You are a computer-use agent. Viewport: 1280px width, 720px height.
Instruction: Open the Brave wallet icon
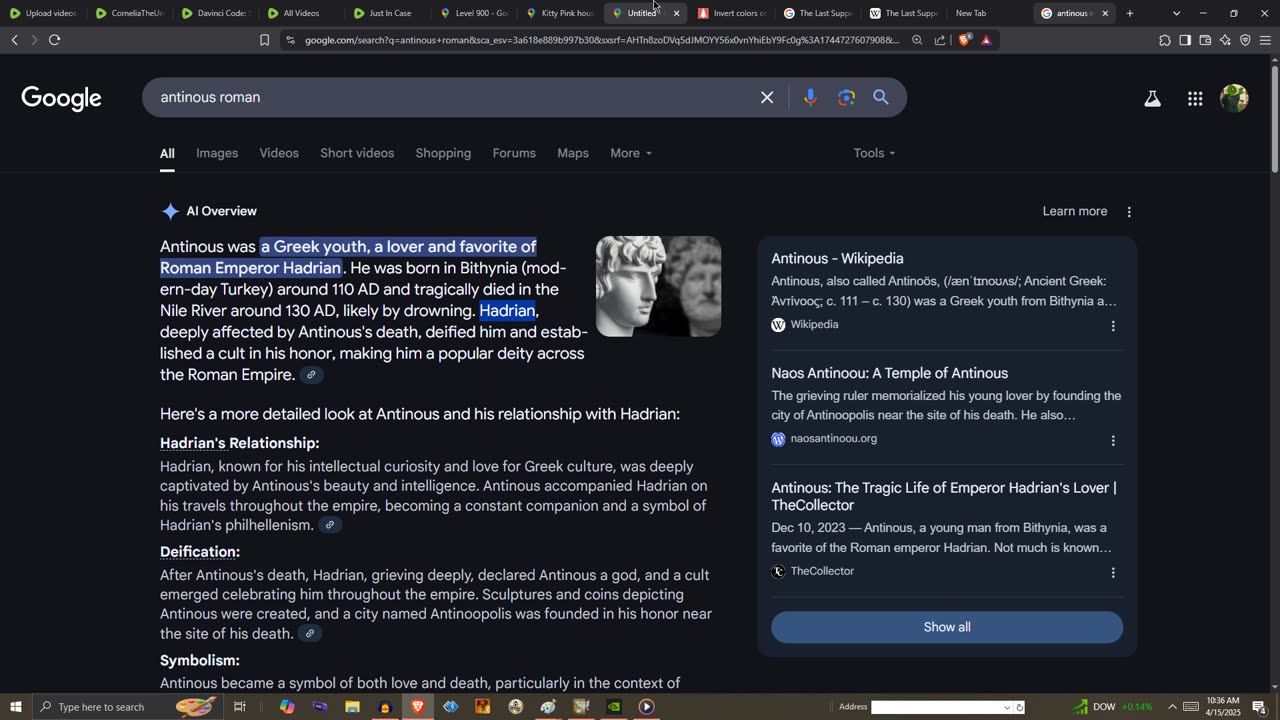click(x=1205, y=40)
